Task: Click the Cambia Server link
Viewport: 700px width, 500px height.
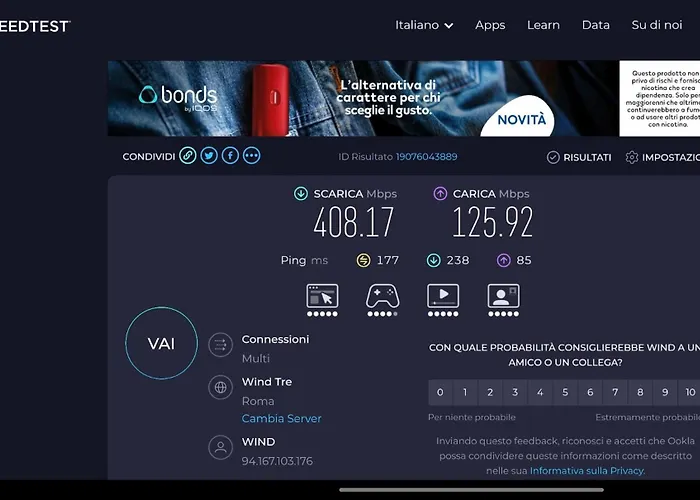Action: [282, 419]
